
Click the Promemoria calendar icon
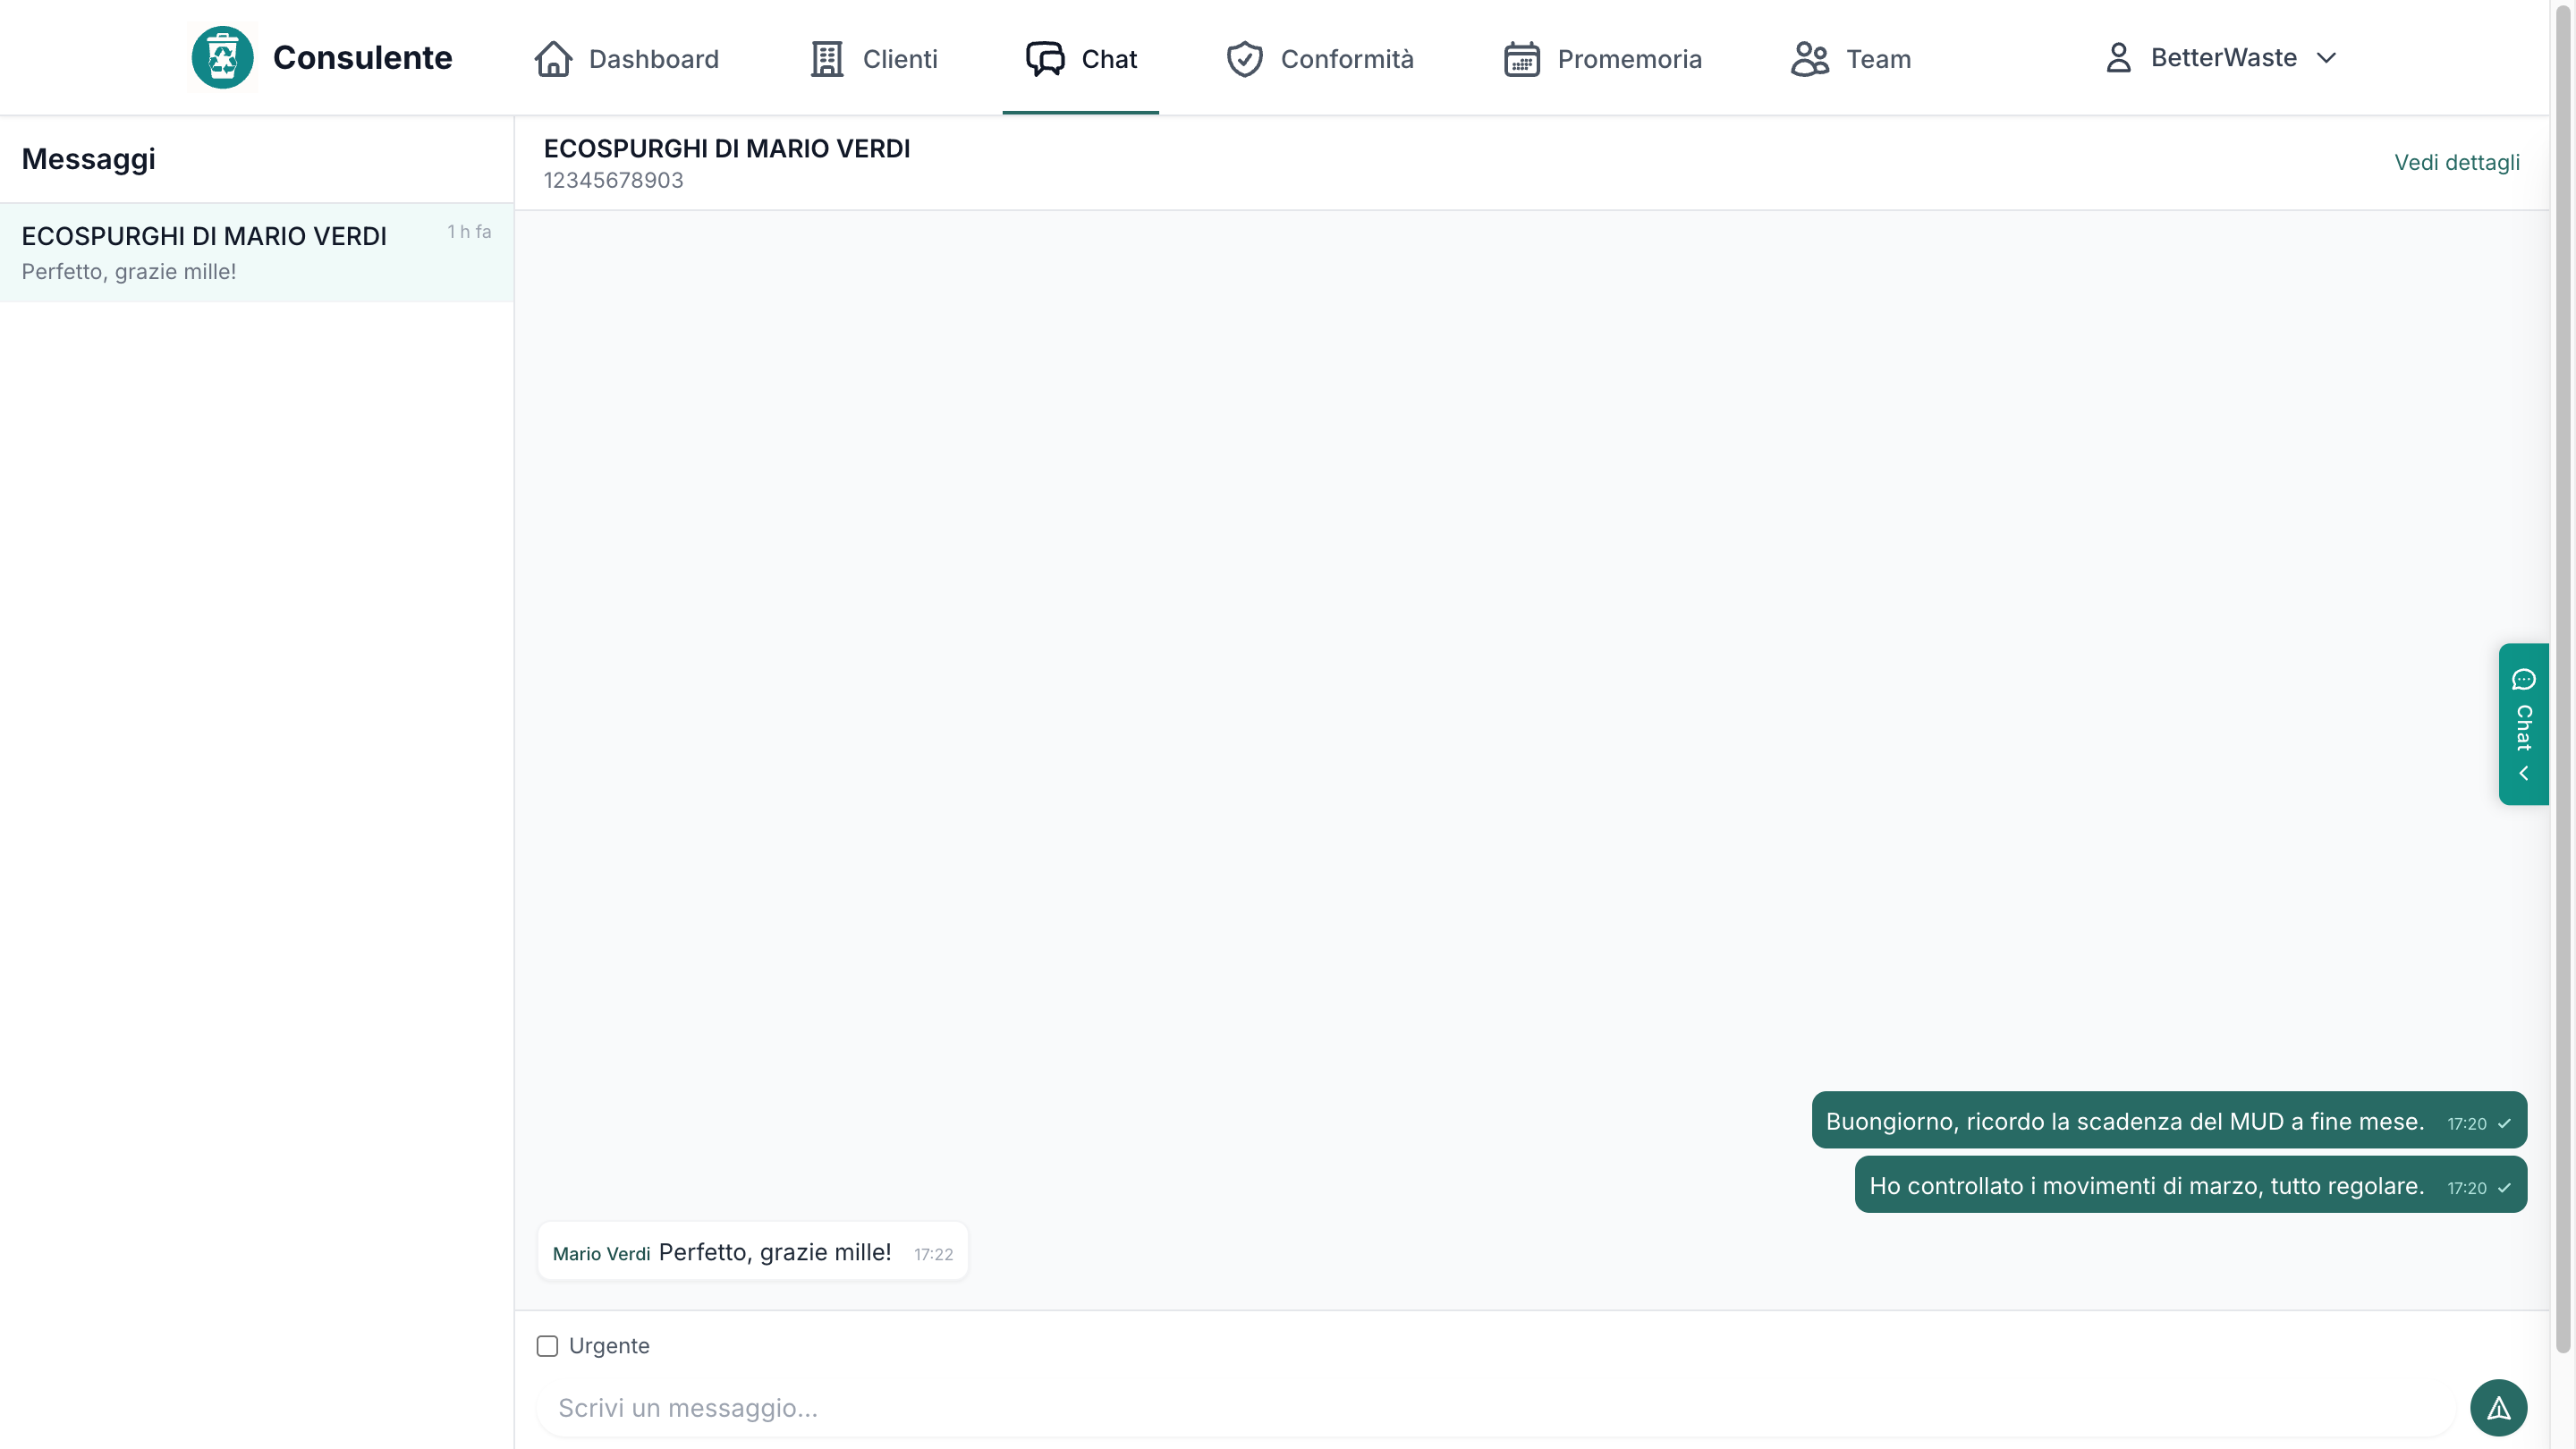coord(1522,59)
